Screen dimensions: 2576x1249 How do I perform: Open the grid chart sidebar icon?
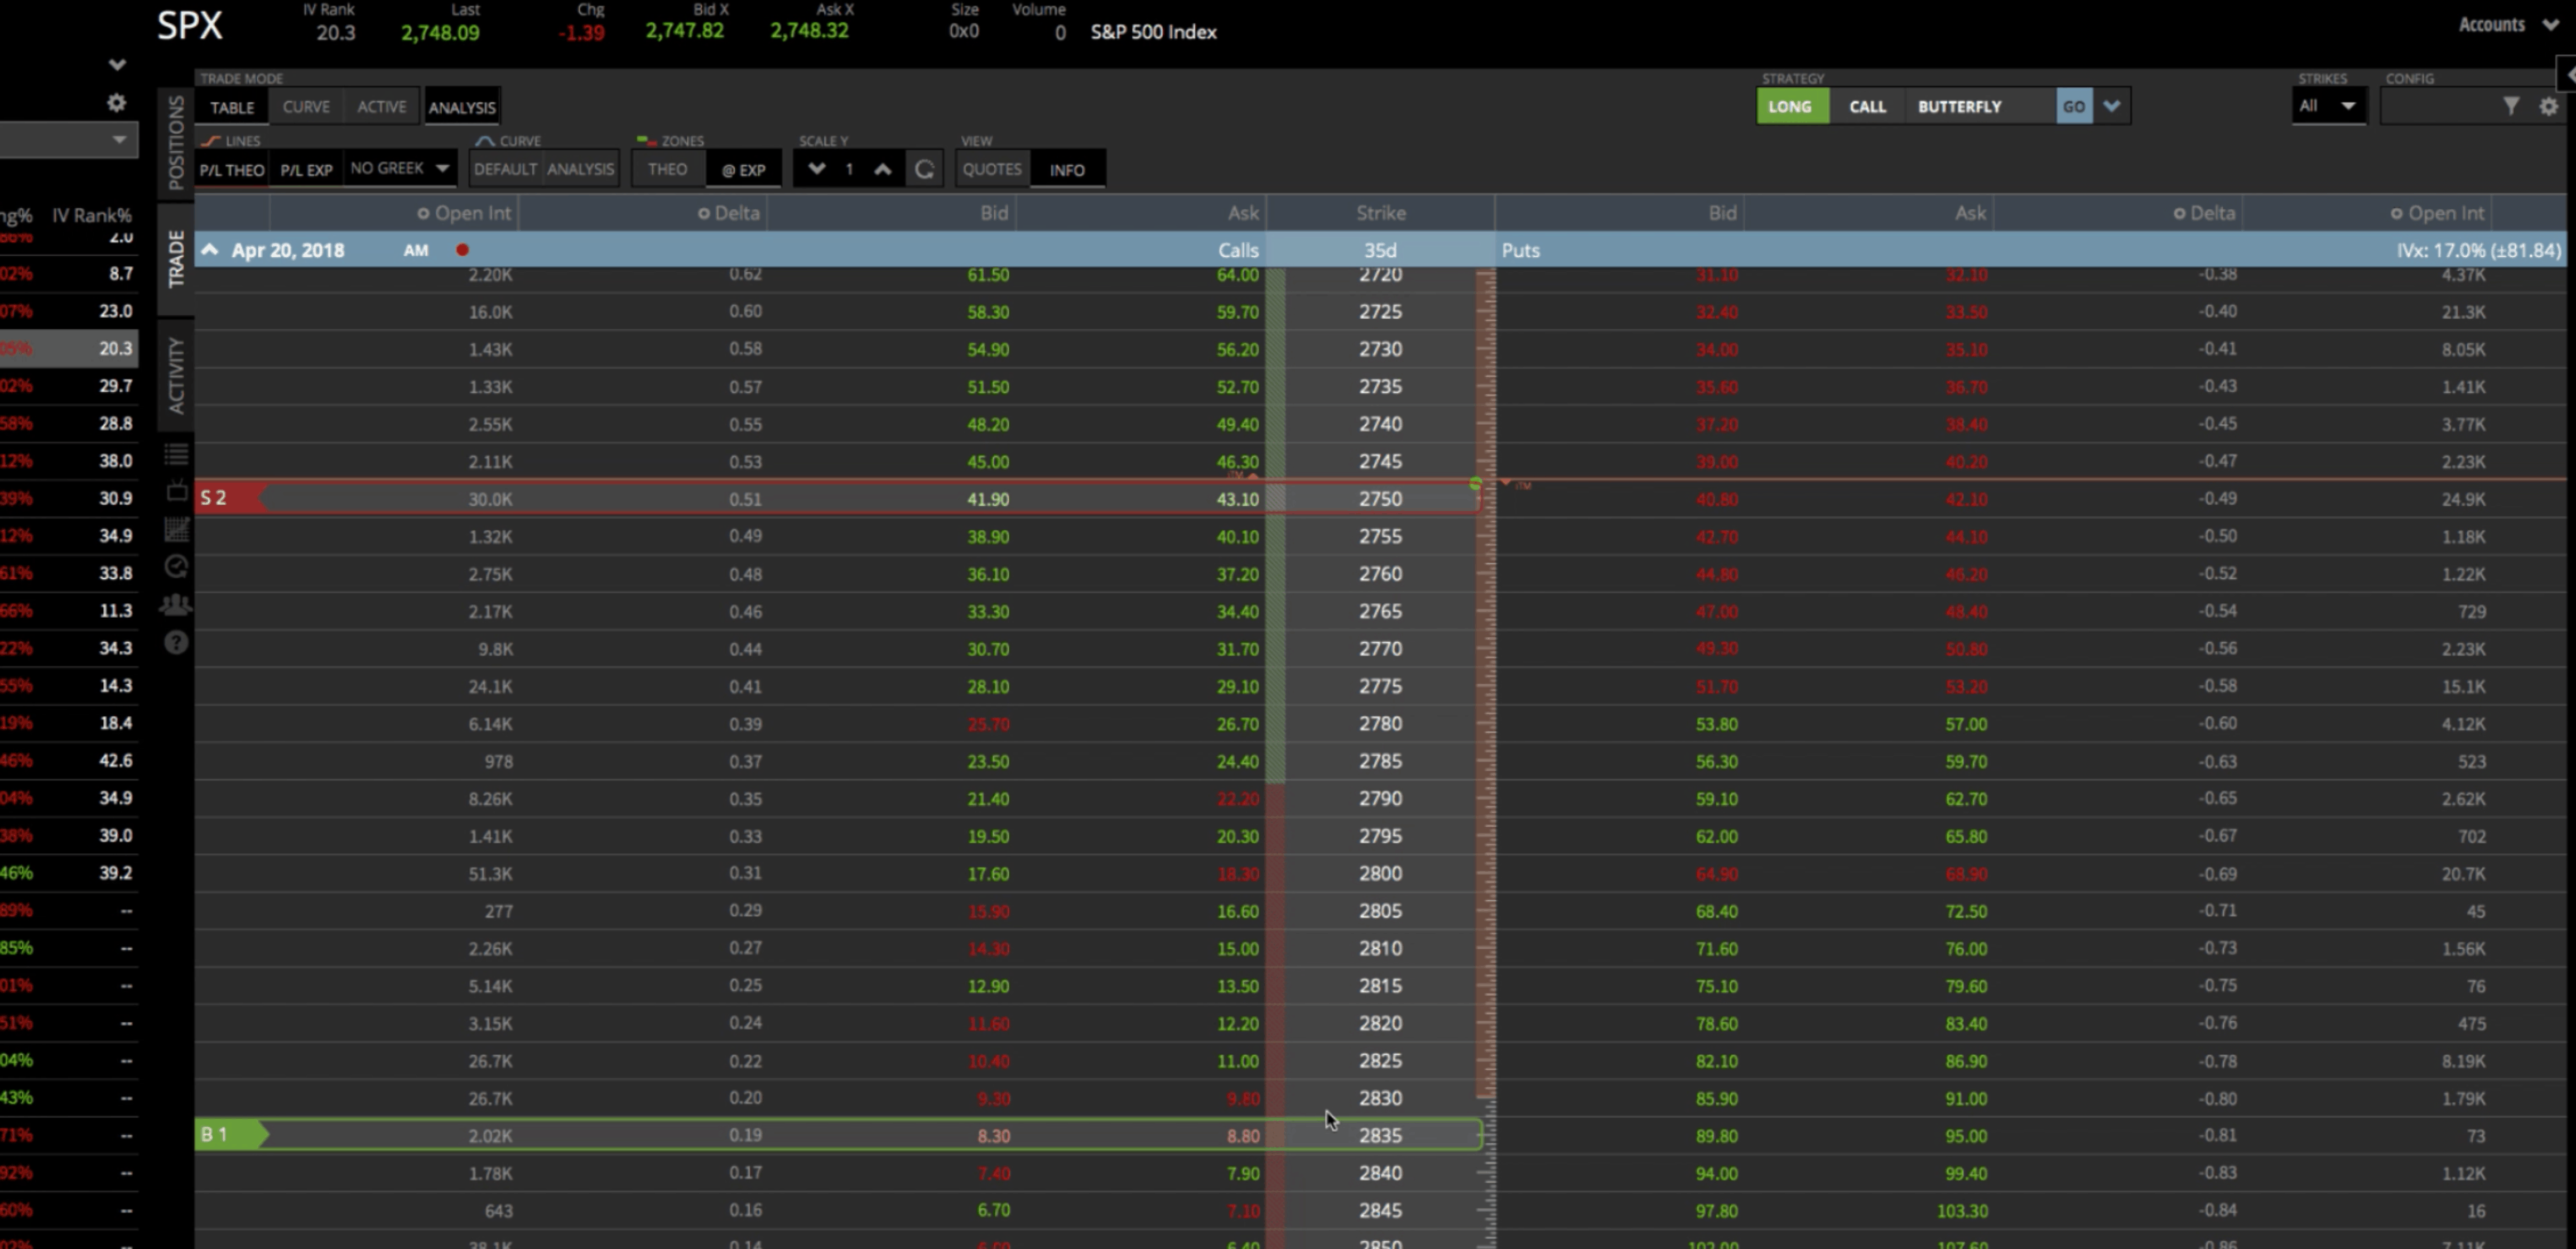click(176, 529)
